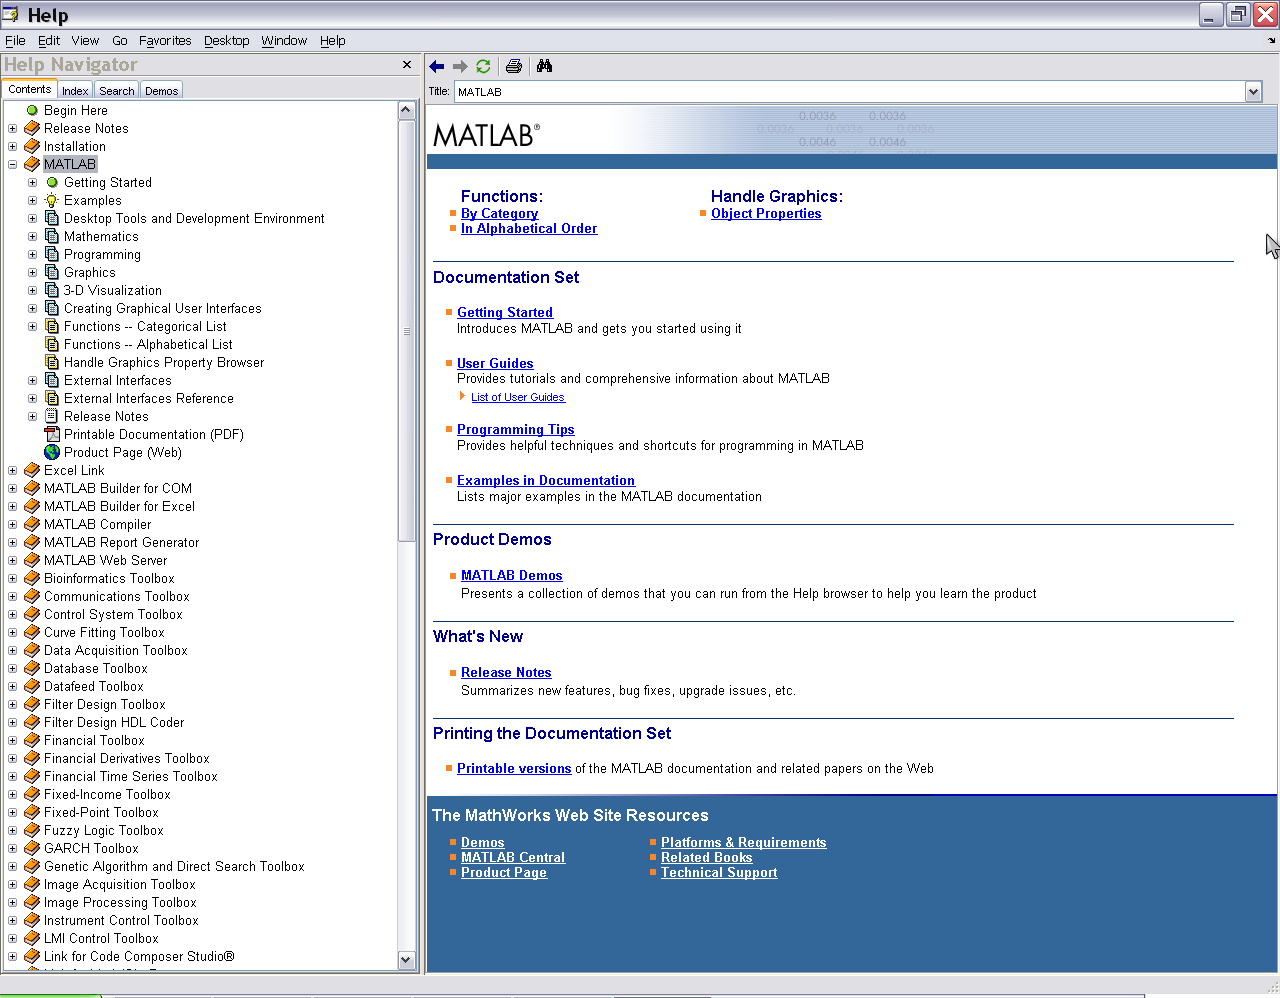Follow the MATLAB Central link
The height and width of the screenshot is (998, 1280).
513,857
